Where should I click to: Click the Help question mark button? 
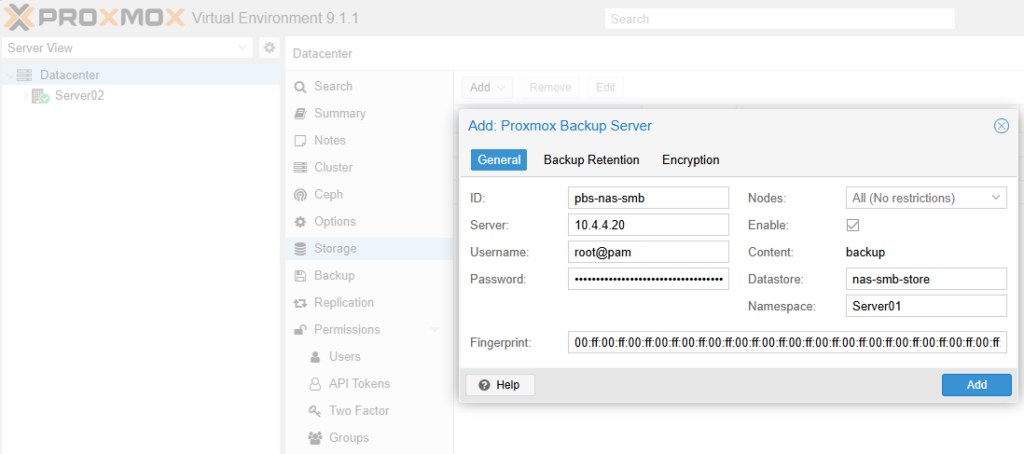(x=500, y=385)
